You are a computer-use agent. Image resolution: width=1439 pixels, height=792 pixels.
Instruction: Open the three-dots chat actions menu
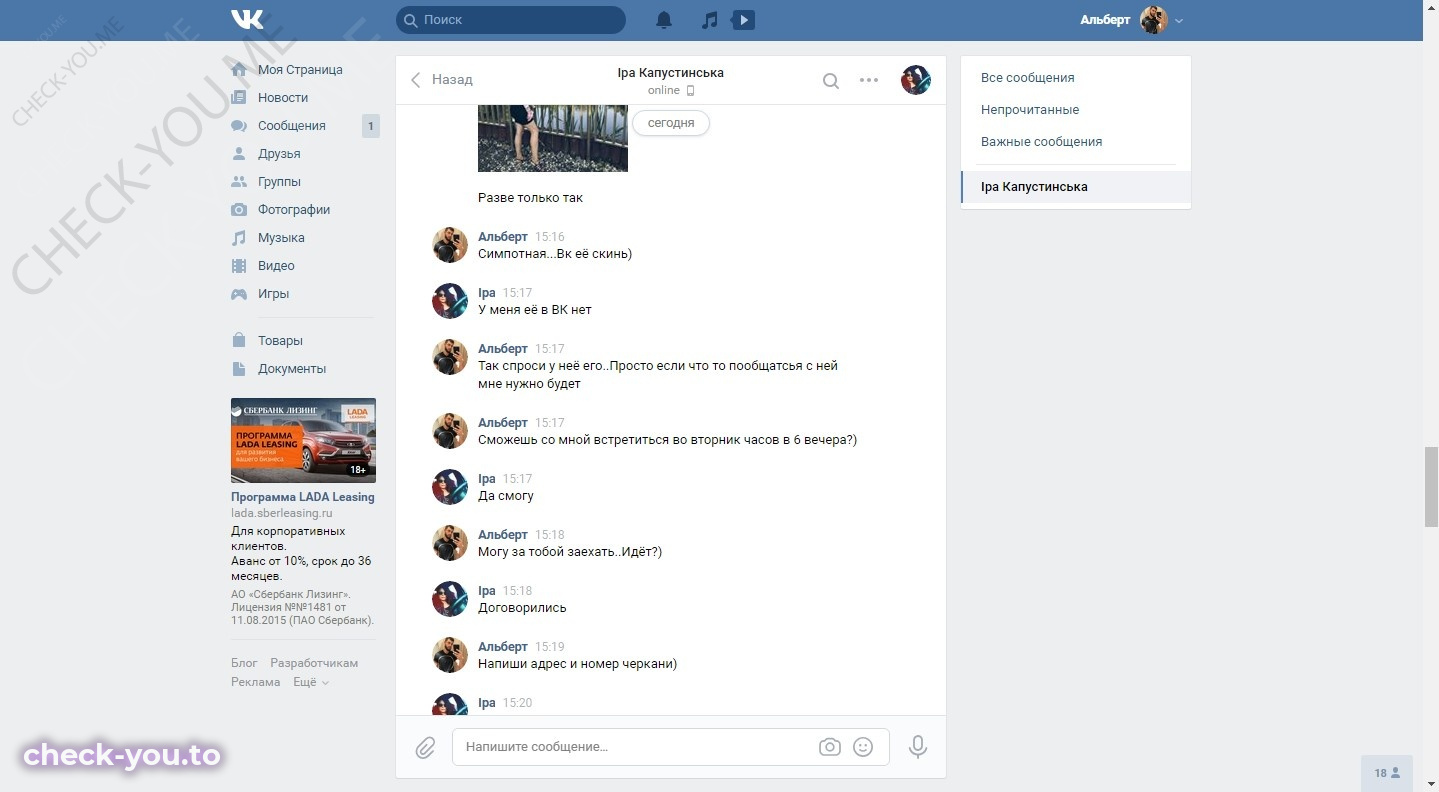(x=869, y=80)
